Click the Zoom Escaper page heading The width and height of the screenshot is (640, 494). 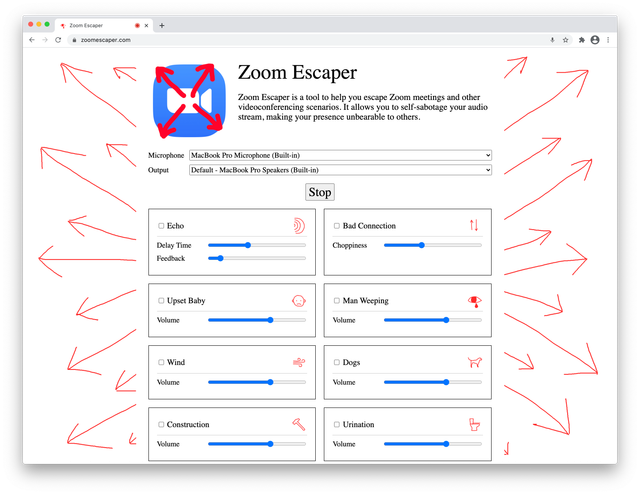tap(297, 73)
